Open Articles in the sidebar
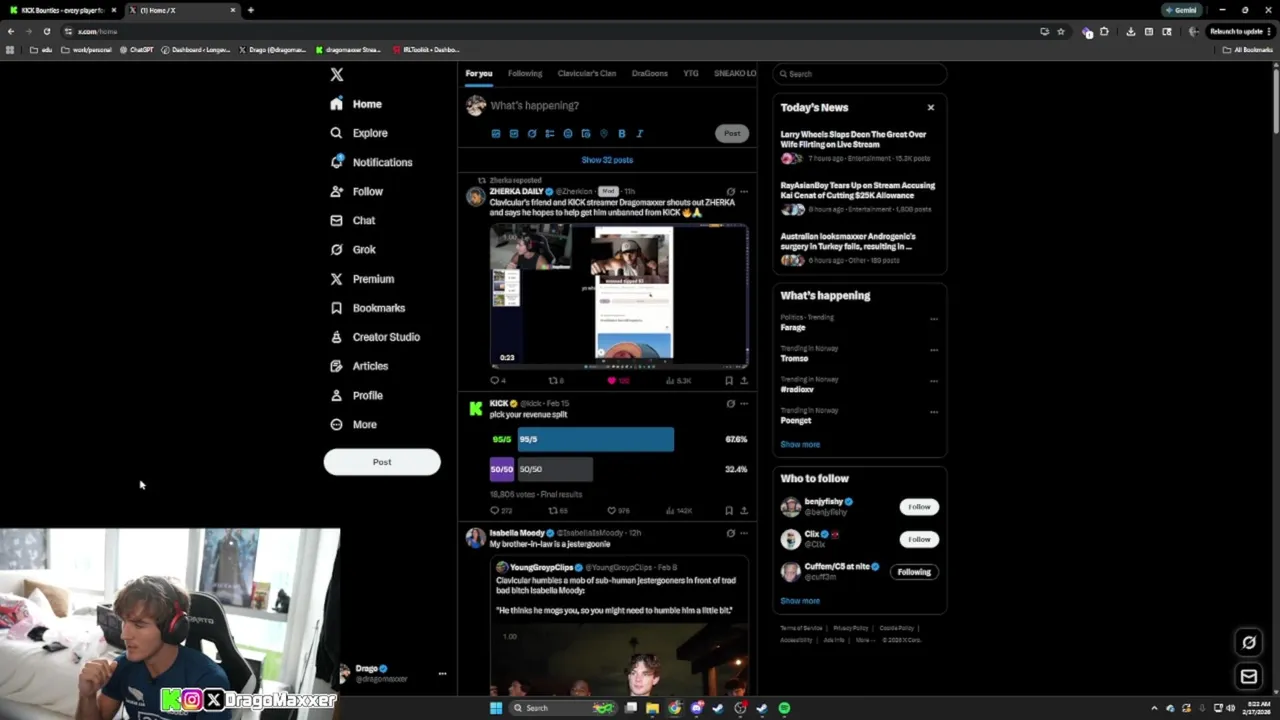Image resolution: width=1280 pixels, height=720 pixels. pyautogui.click(x=359, y=366)
